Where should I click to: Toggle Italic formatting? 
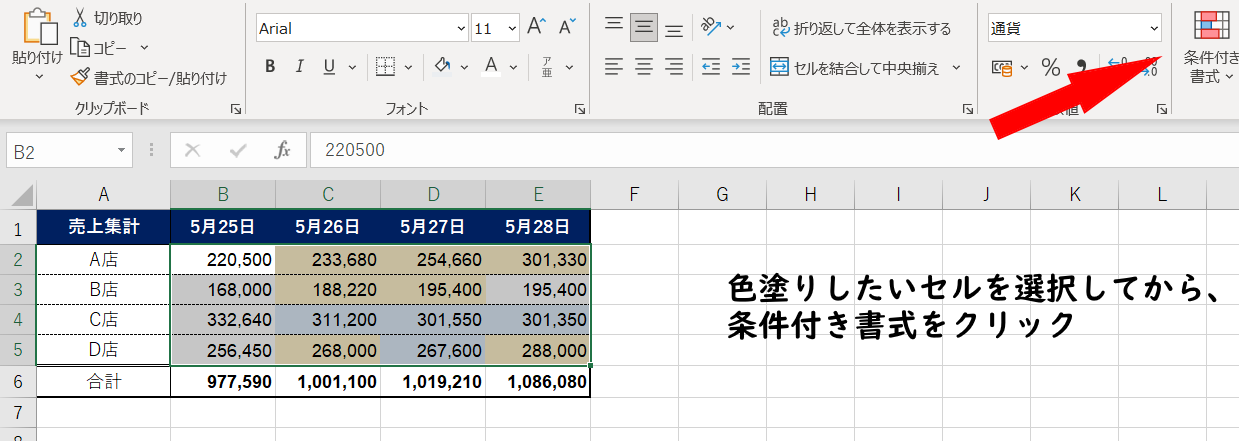point(299,67)
